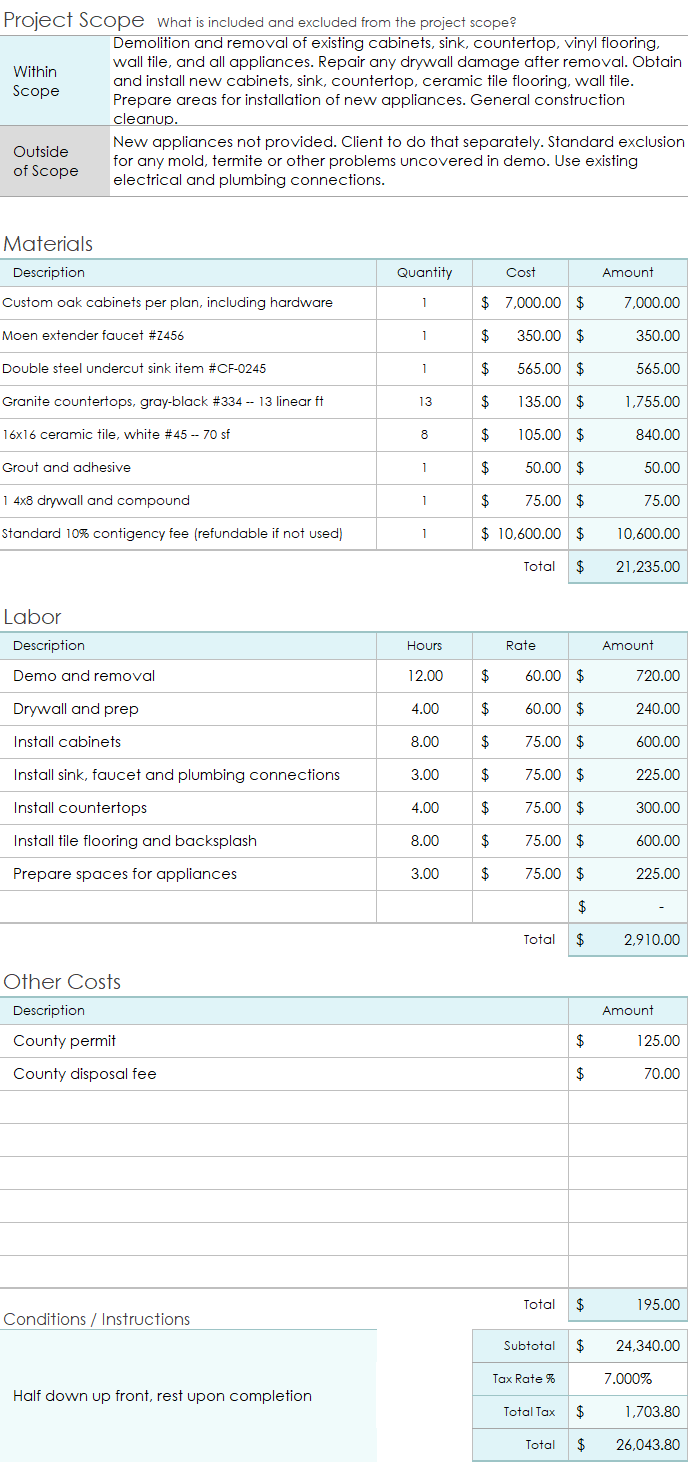Screen dimensions: 688x1471
Task: Click the Half down up front instructions box
Action: click(188, 1396)
